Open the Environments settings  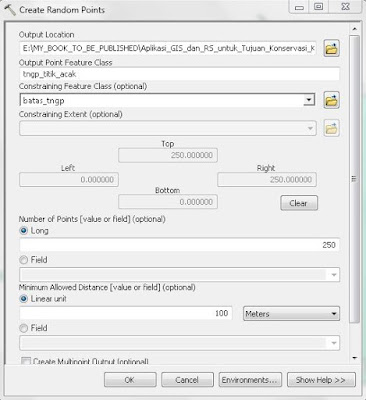[250, 380]
